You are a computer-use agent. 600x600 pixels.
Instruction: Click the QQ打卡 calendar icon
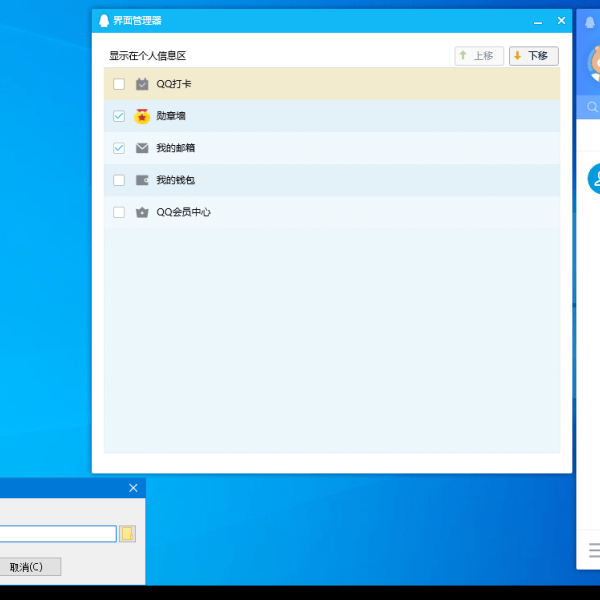(x=142, y=84)
